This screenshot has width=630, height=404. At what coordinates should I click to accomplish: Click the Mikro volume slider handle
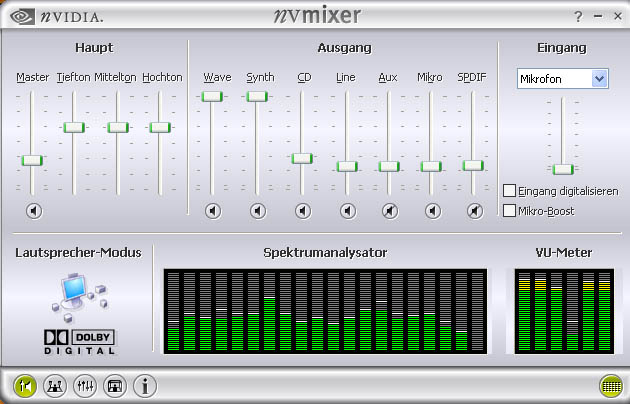pos(431,166)
